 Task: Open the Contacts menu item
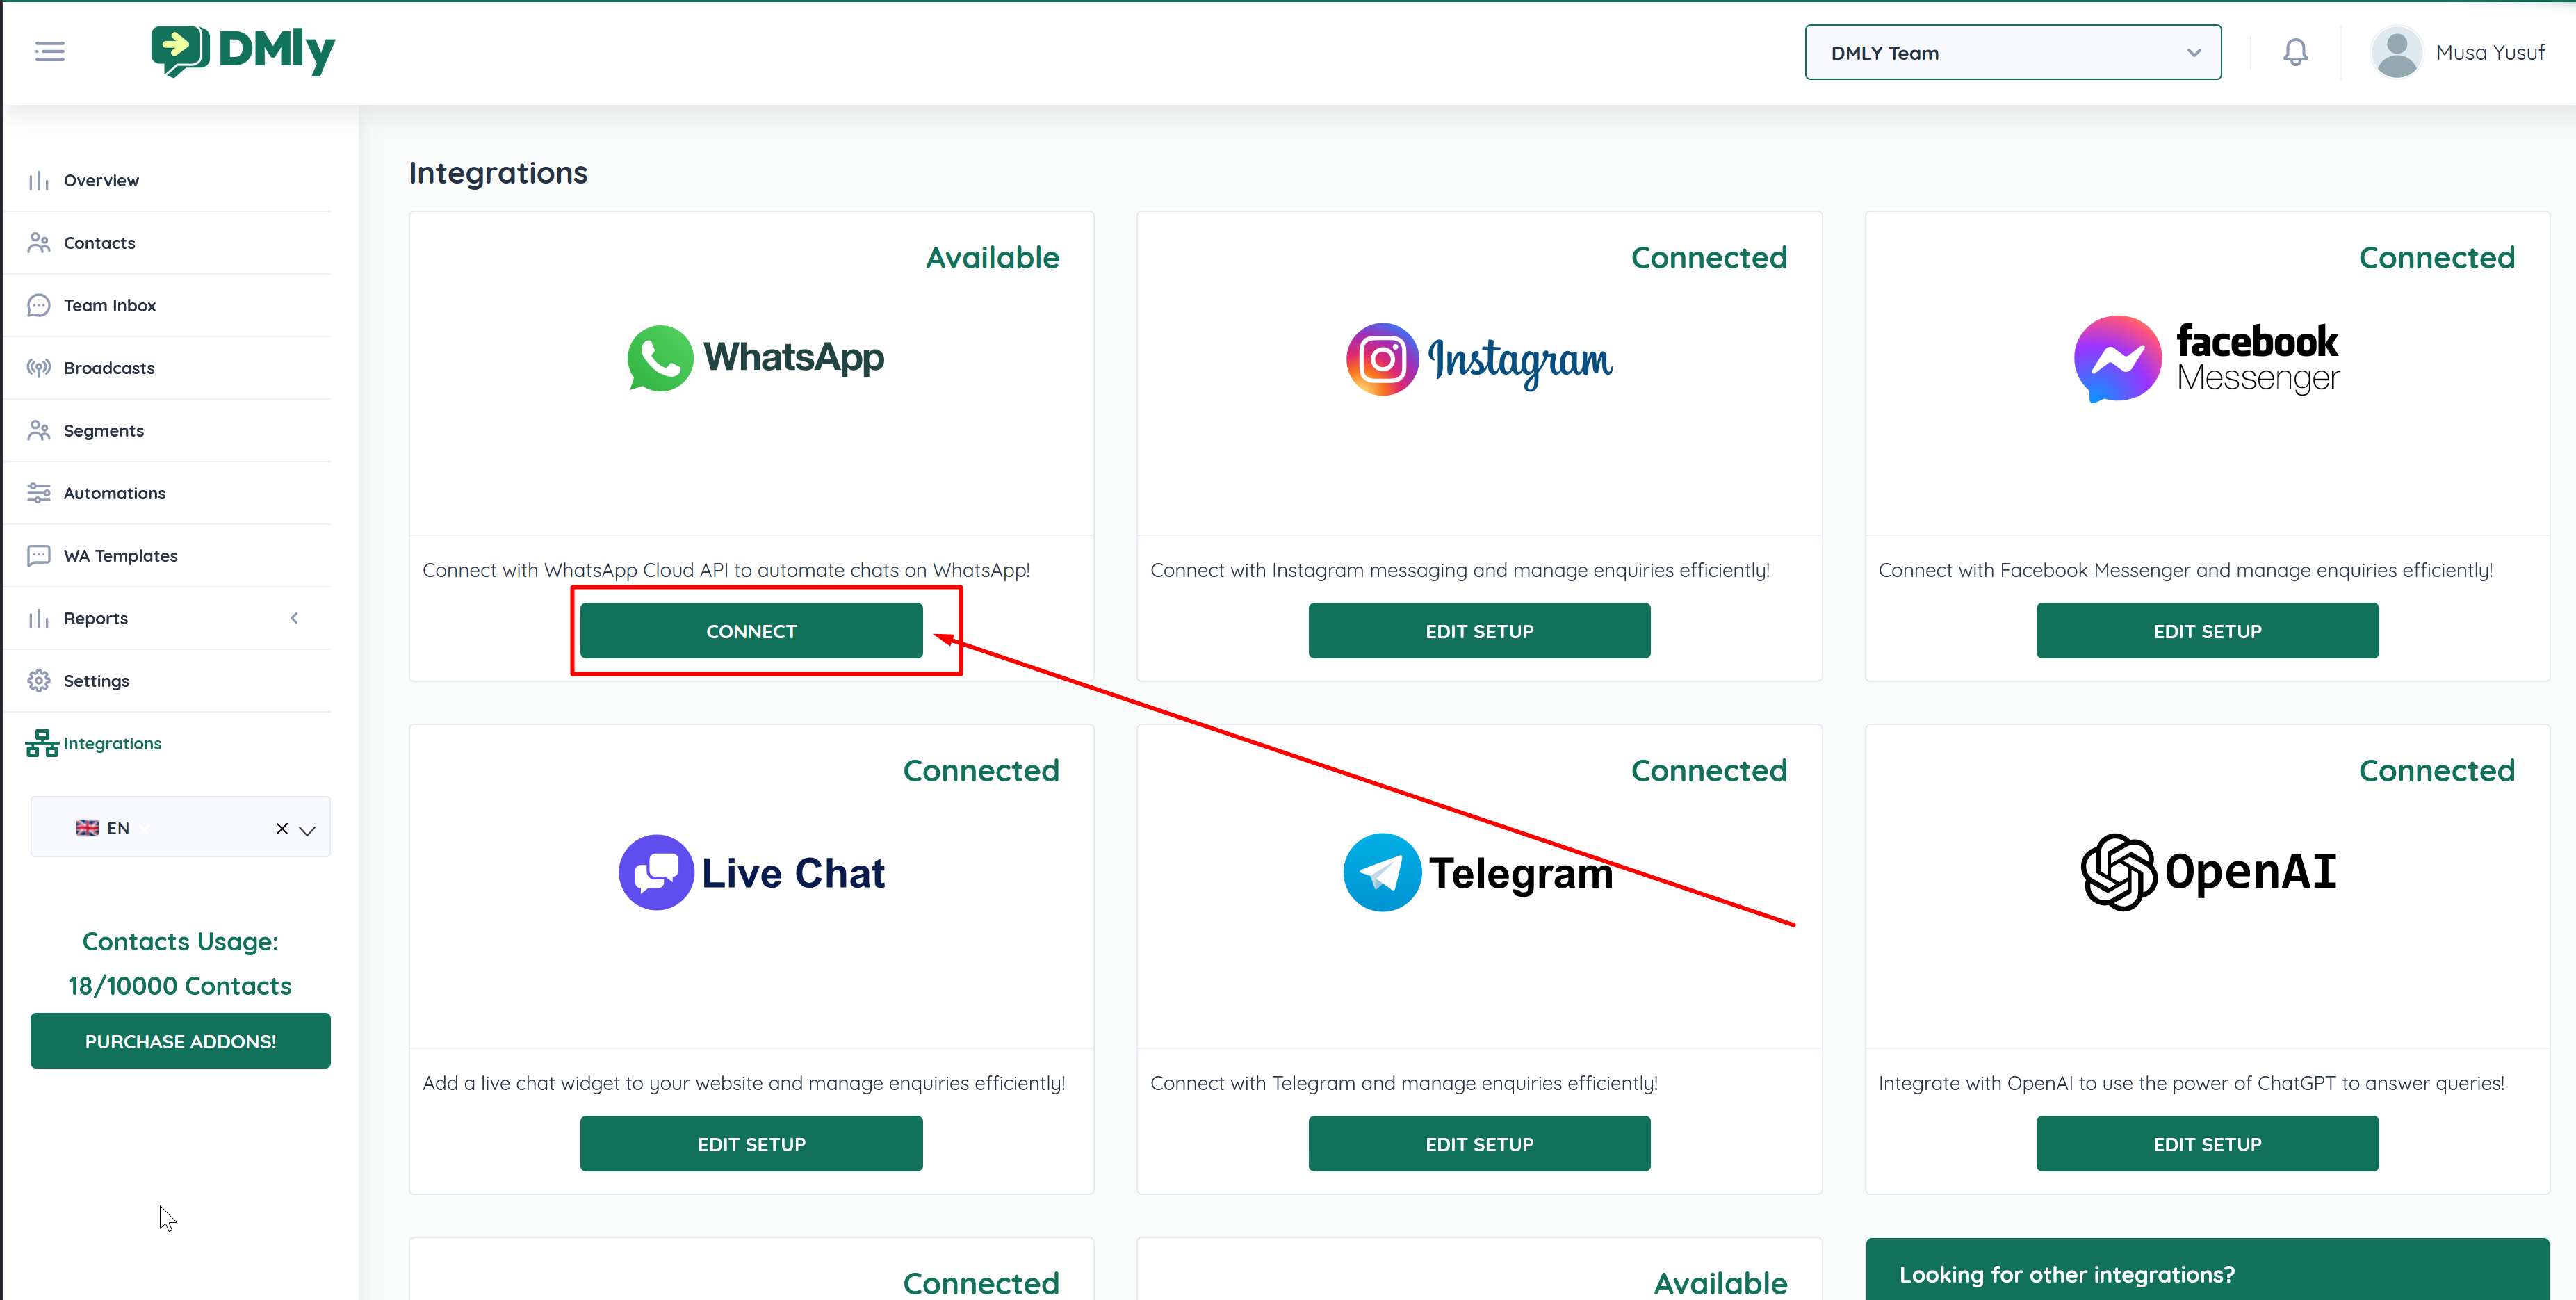point(99,243)
